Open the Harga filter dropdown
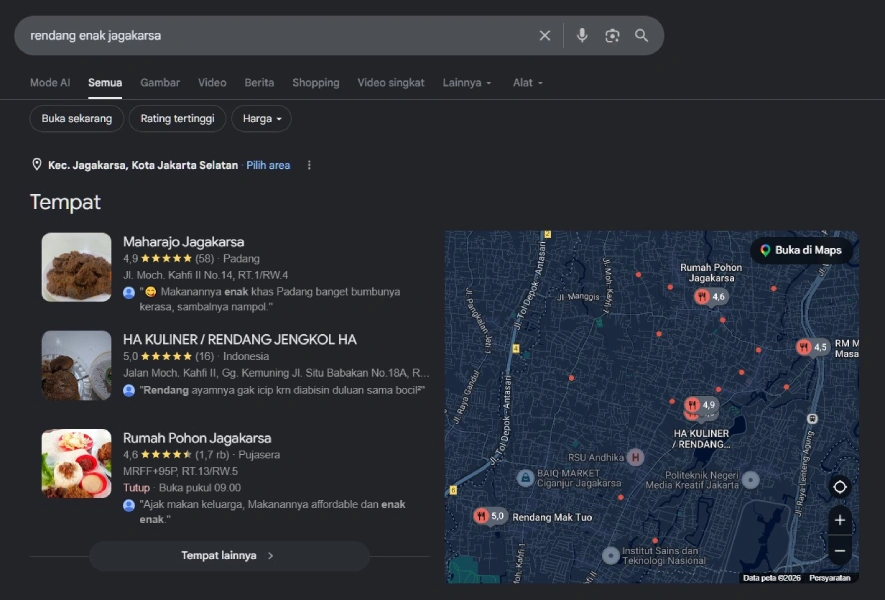 [x=261, y=119]
